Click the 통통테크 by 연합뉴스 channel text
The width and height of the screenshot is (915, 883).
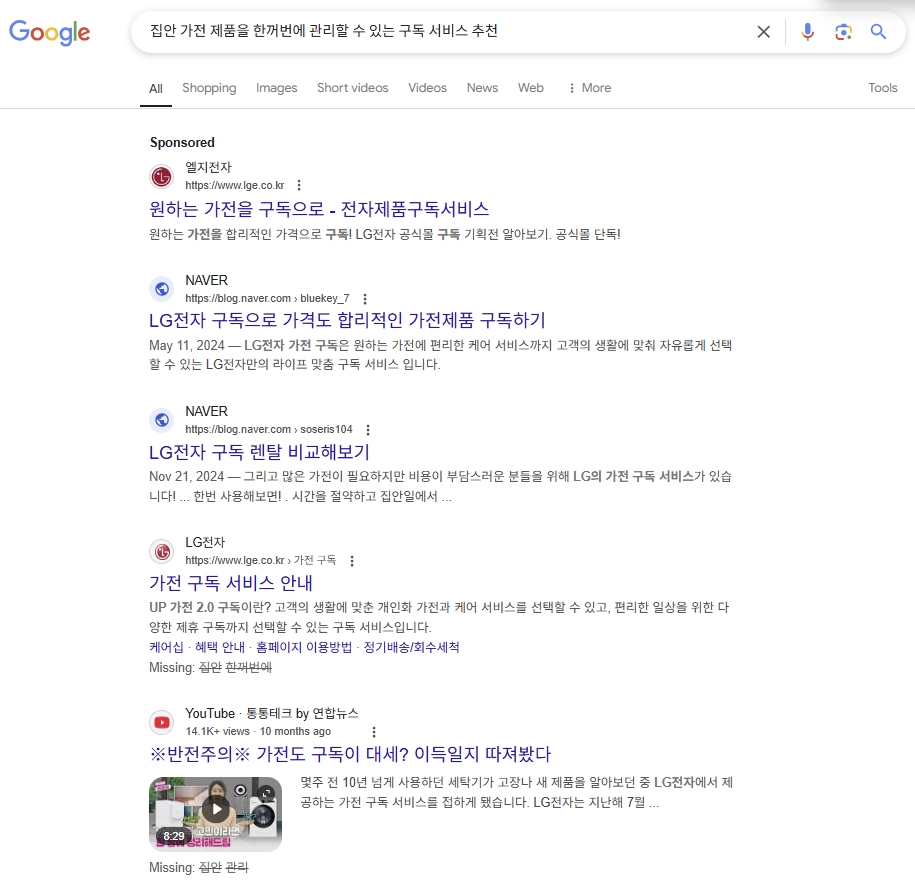(302, 714)
